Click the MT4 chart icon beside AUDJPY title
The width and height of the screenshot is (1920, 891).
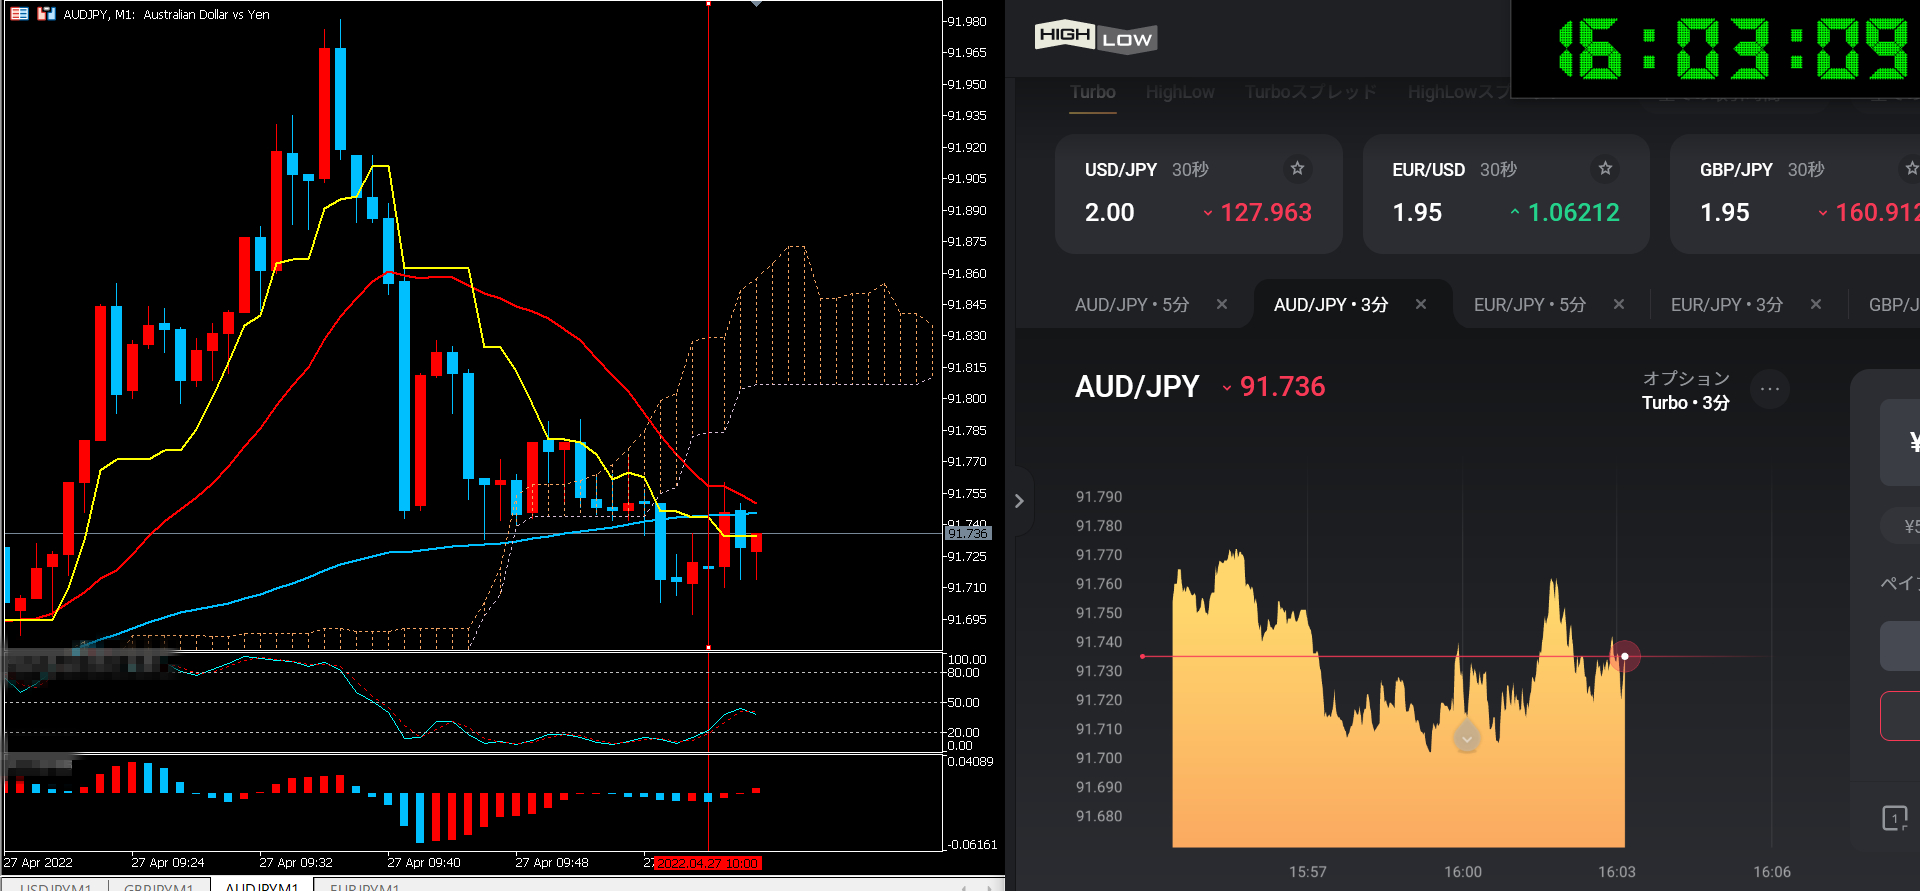click(x=46, y=14)
